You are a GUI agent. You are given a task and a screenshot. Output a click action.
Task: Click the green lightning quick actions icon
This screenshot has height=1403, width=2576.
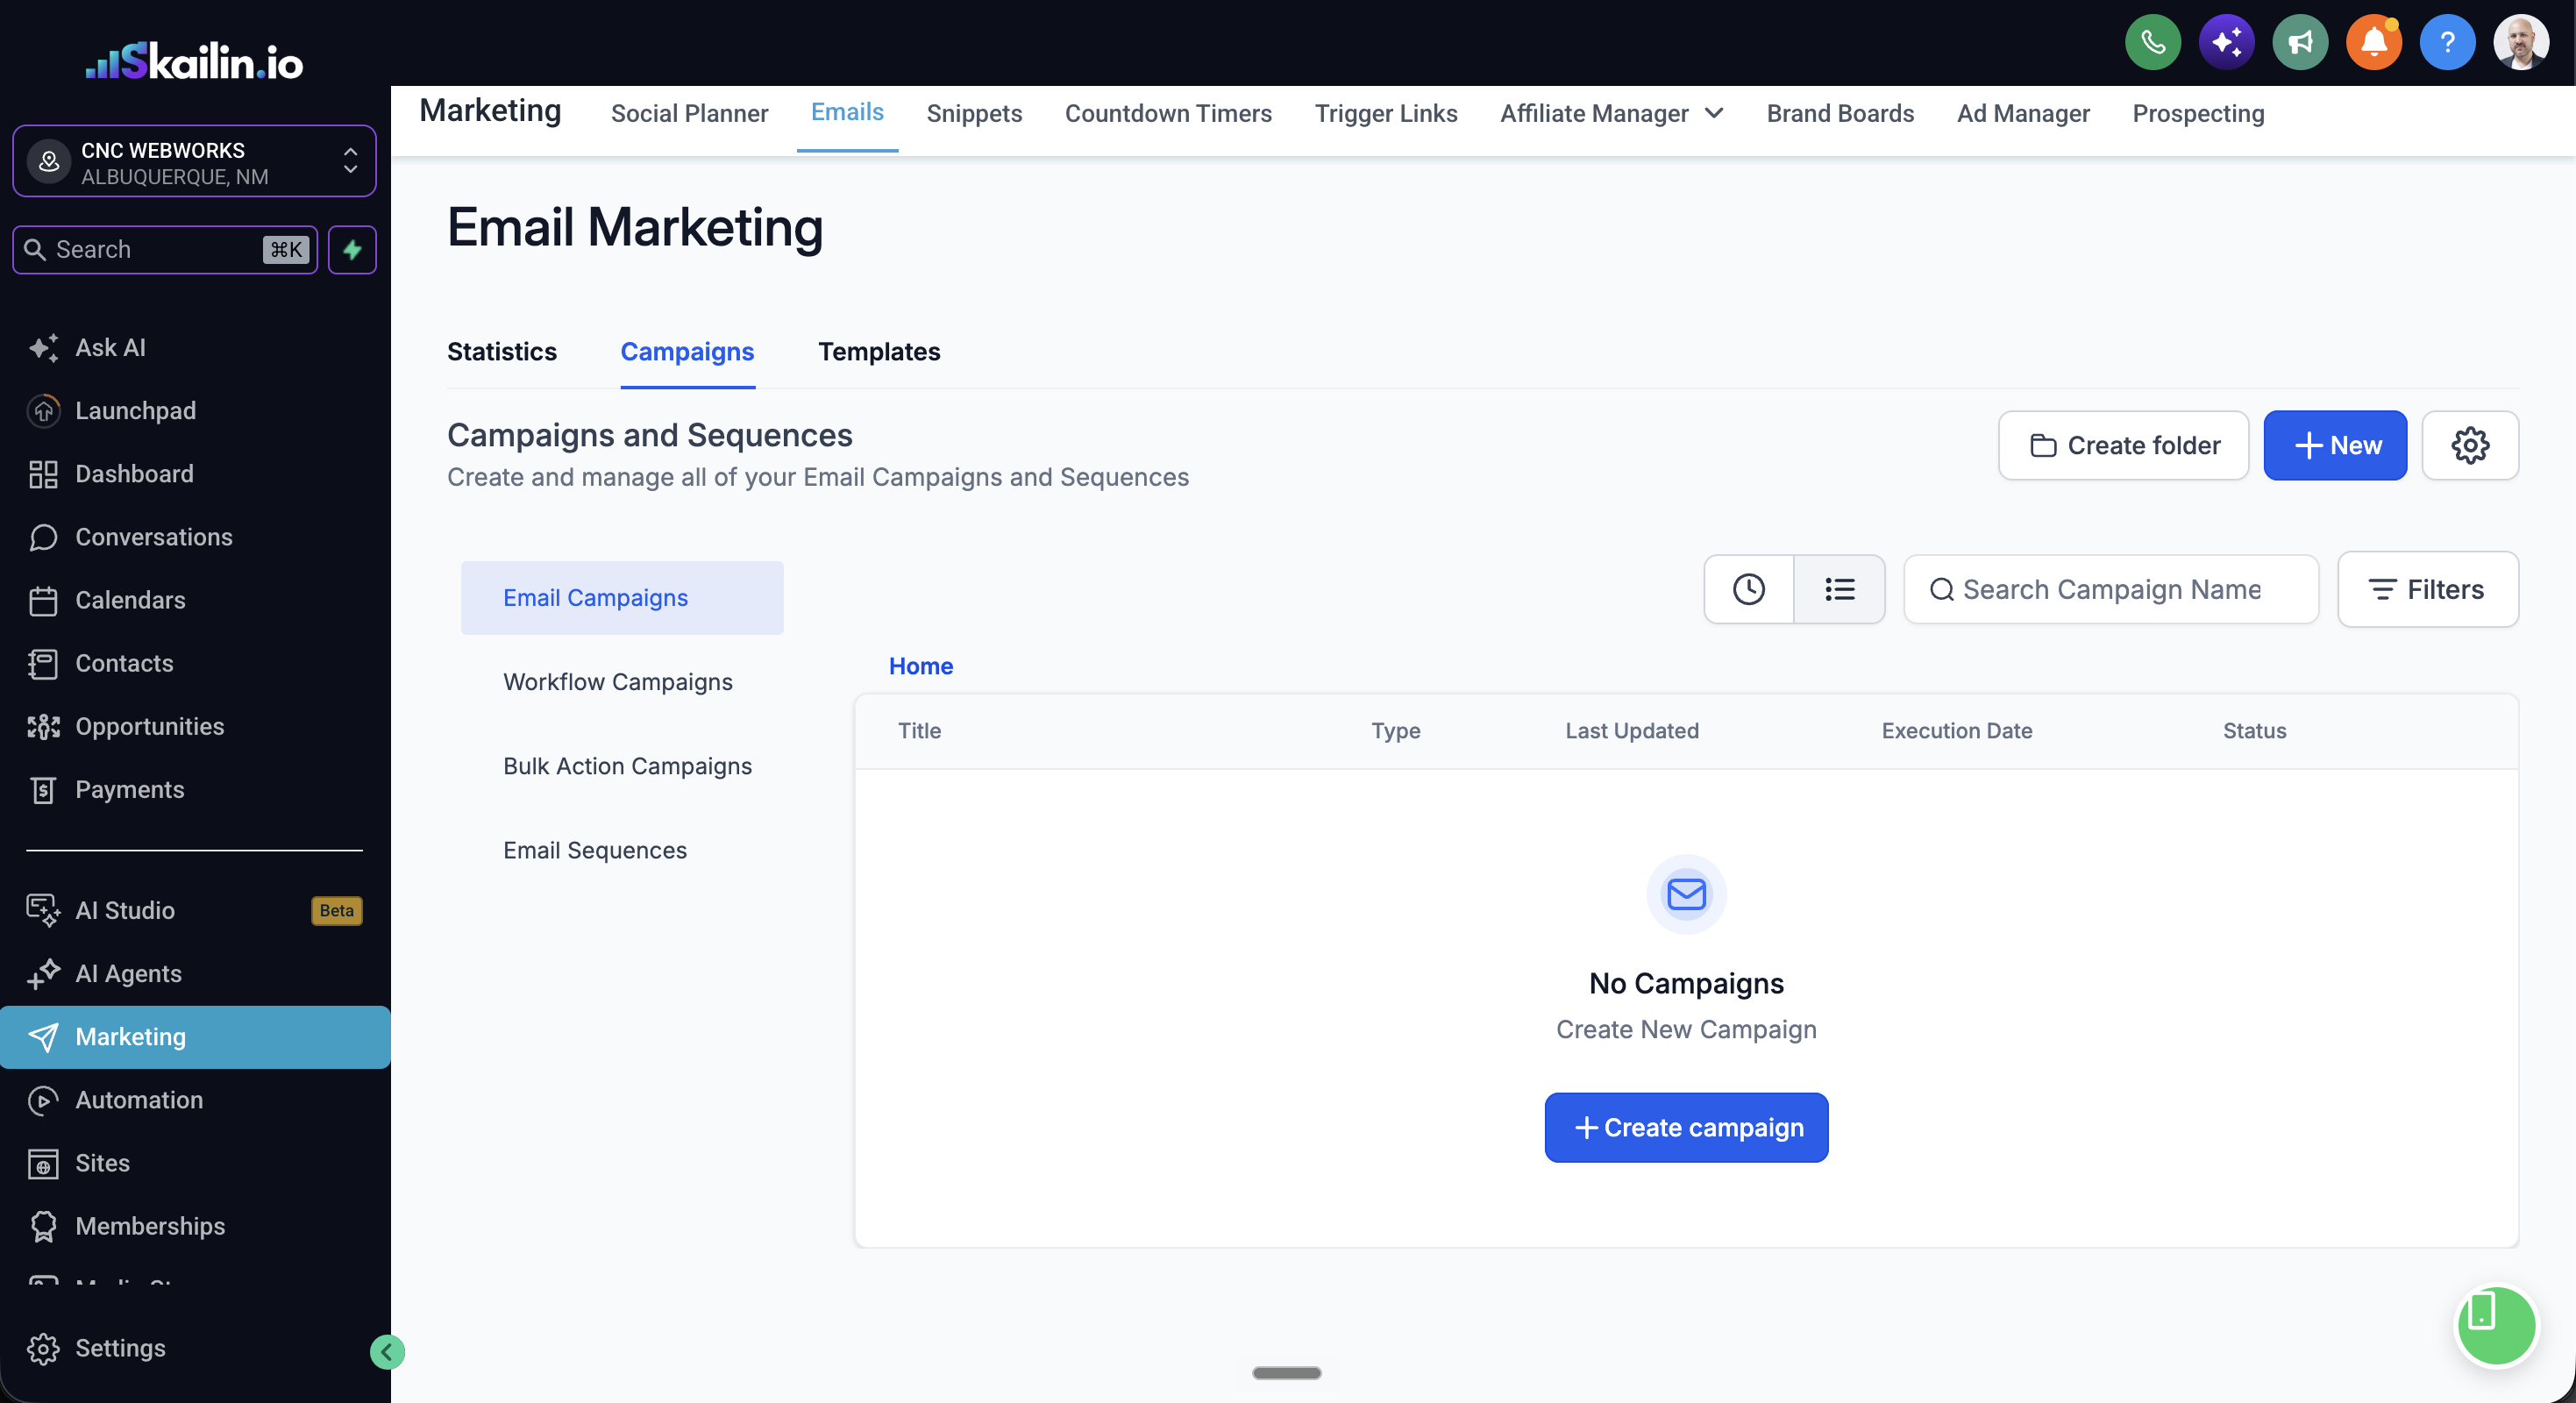pyautogui.click(x=352, y=249)
